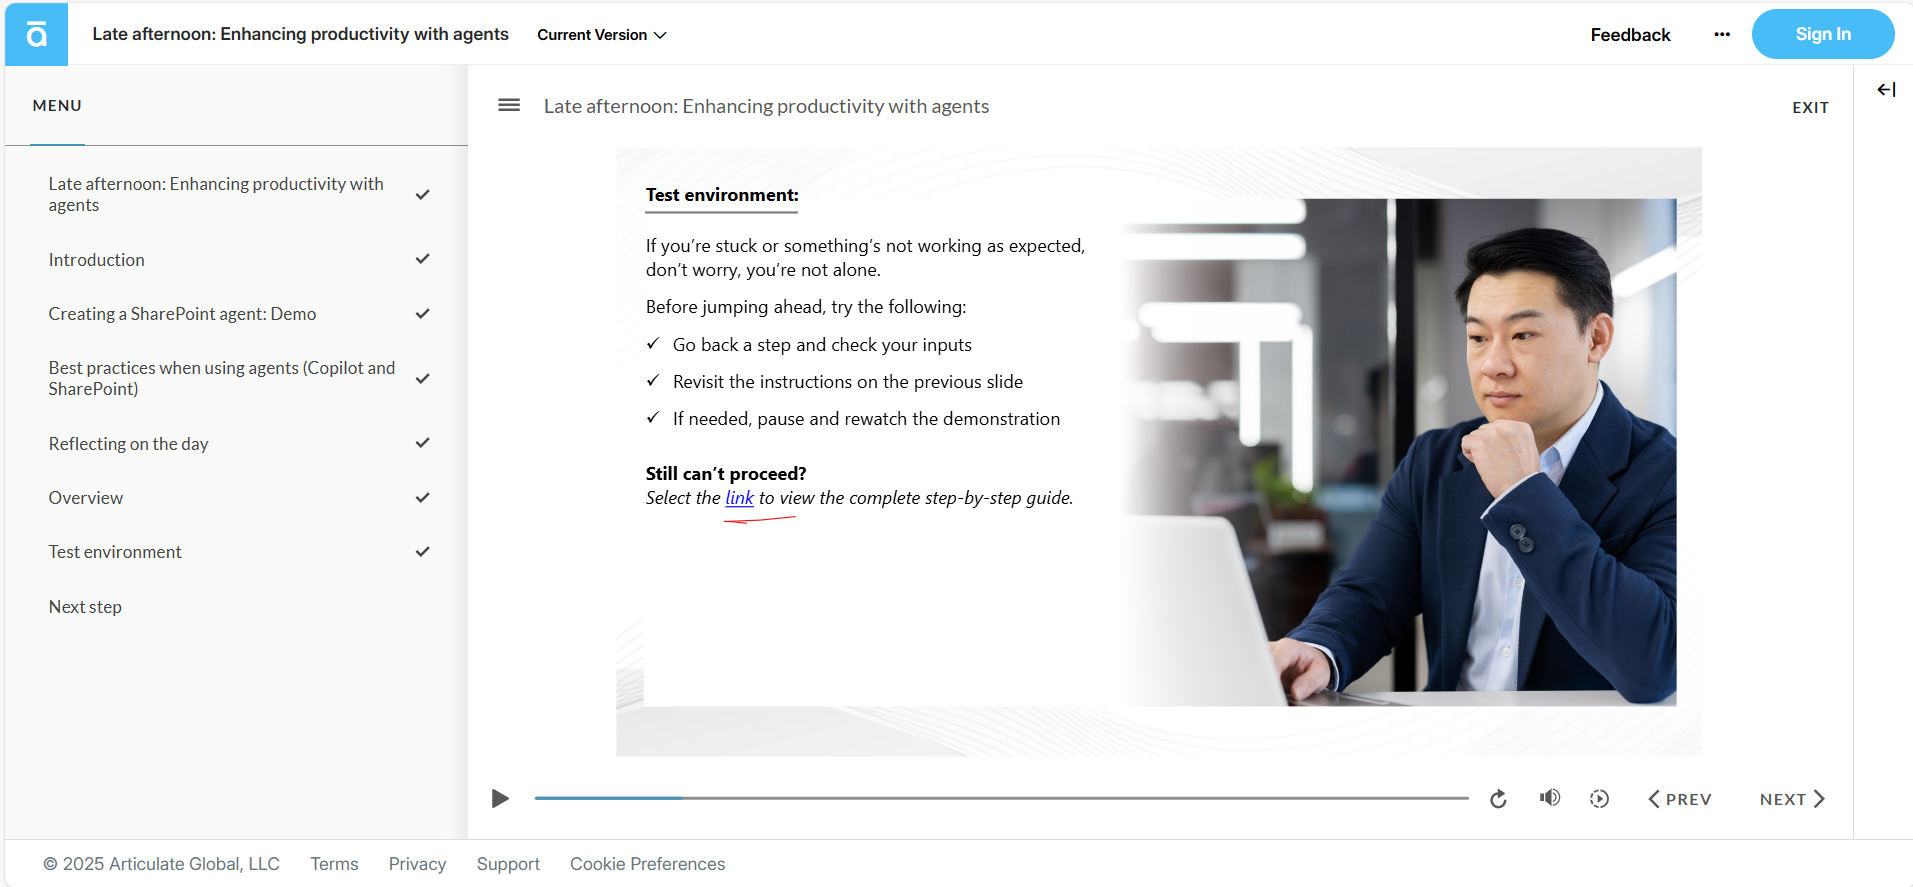This screenshot has width=1913, height=887.
Task: Open the three-dots more options menu
Action: pos(1722,34)
